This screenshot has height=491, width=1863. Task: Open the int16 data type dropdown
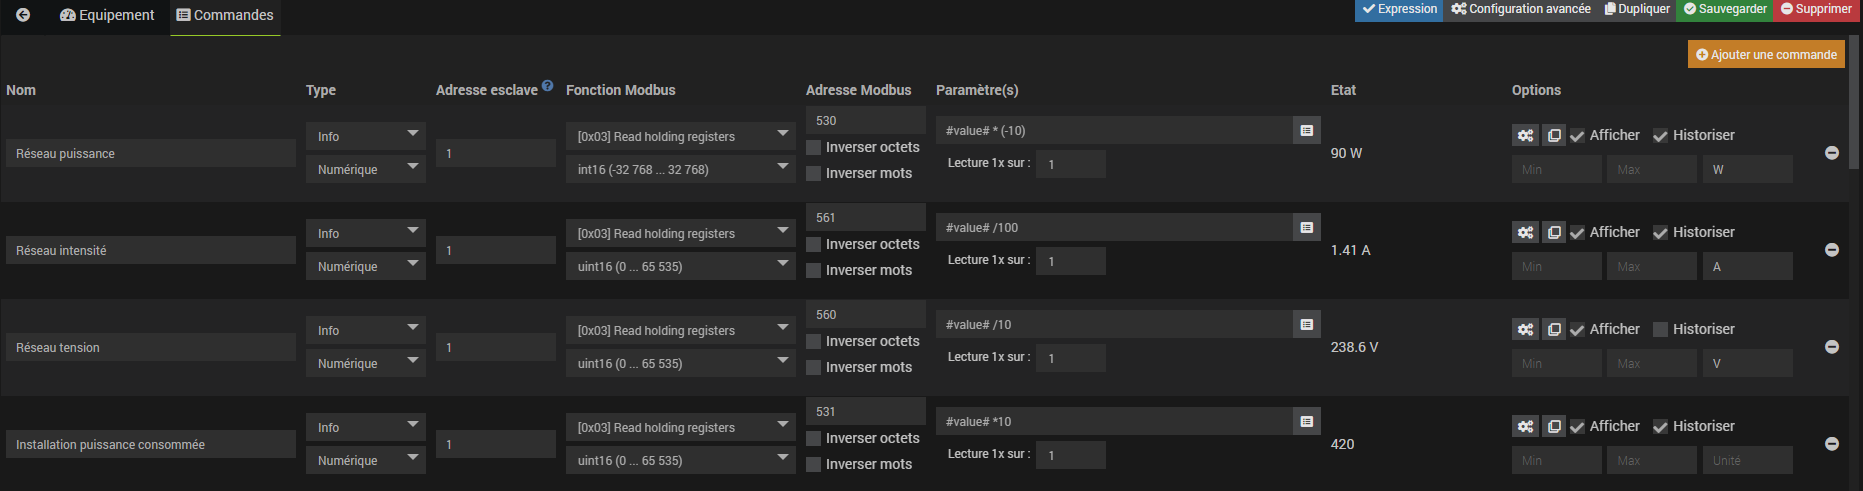pyautogui.click(x=680, y=169)
